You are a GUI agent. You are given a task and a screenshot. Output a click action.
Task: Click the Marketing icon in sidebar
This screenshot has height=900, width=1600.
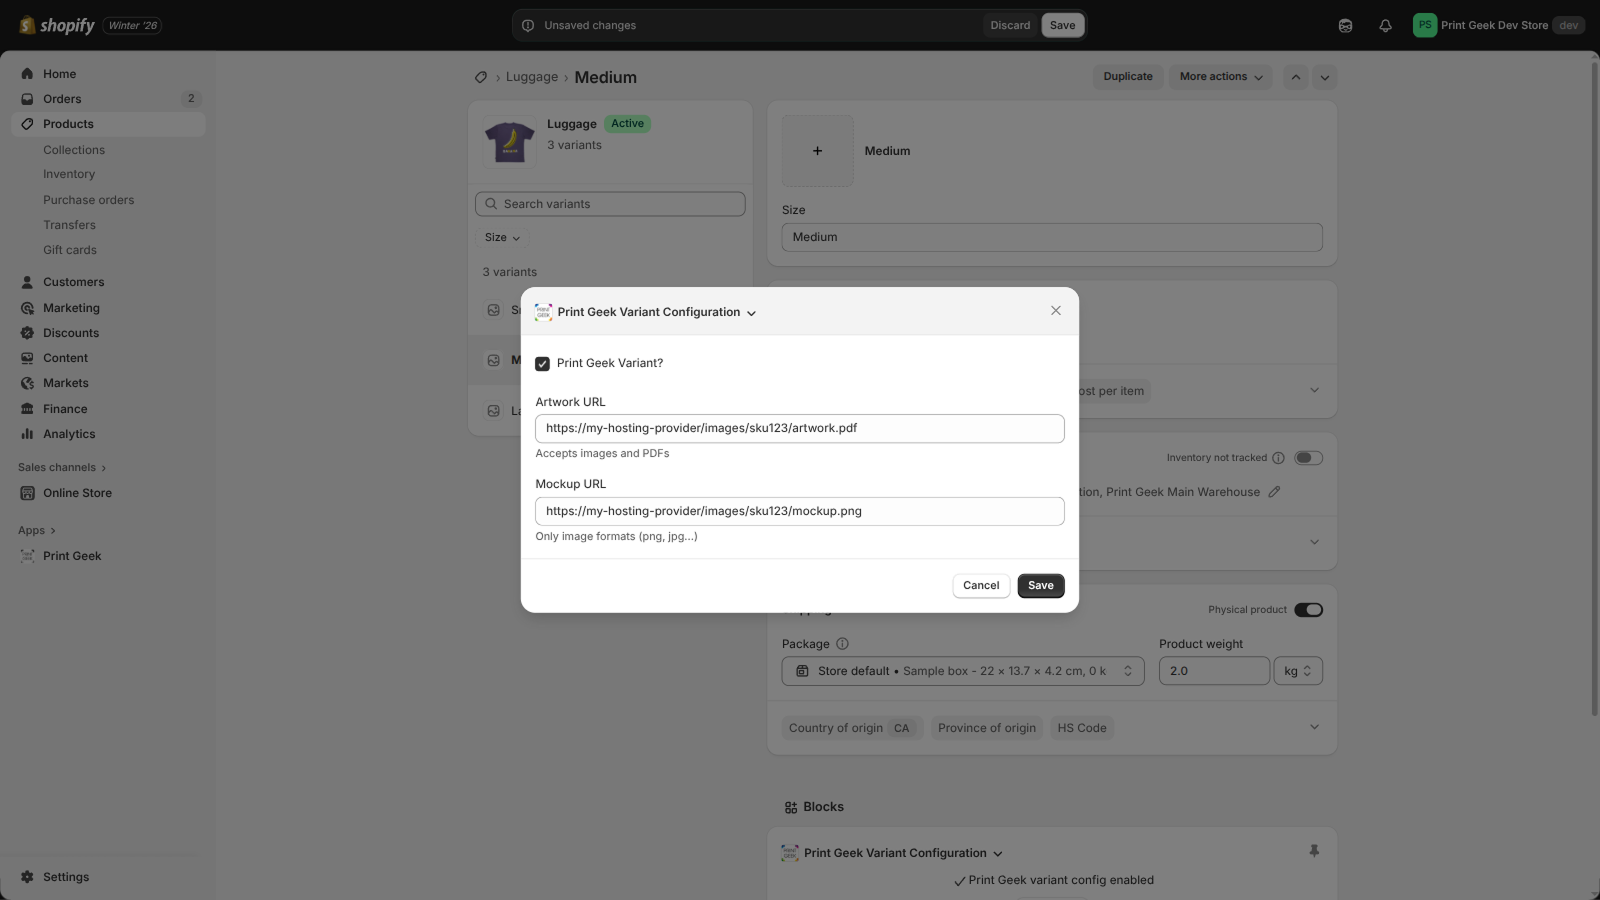(x=27, y=308)
